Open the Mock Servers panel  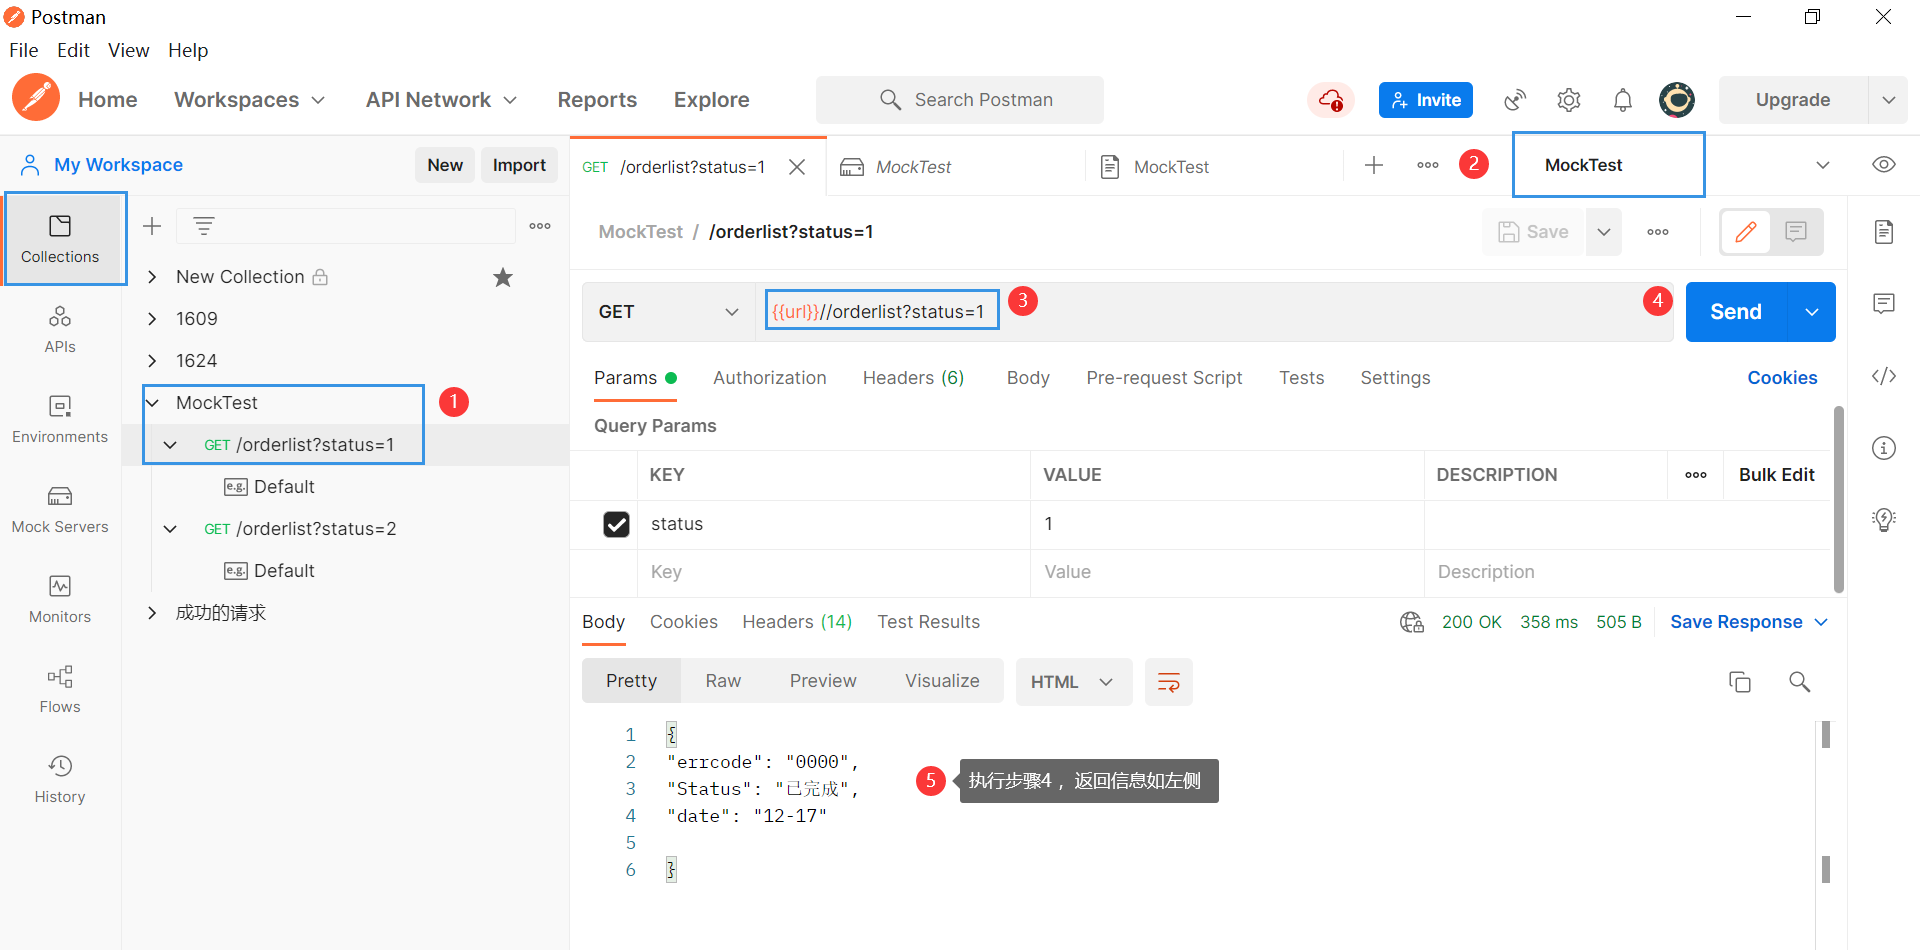click(60, 508)
